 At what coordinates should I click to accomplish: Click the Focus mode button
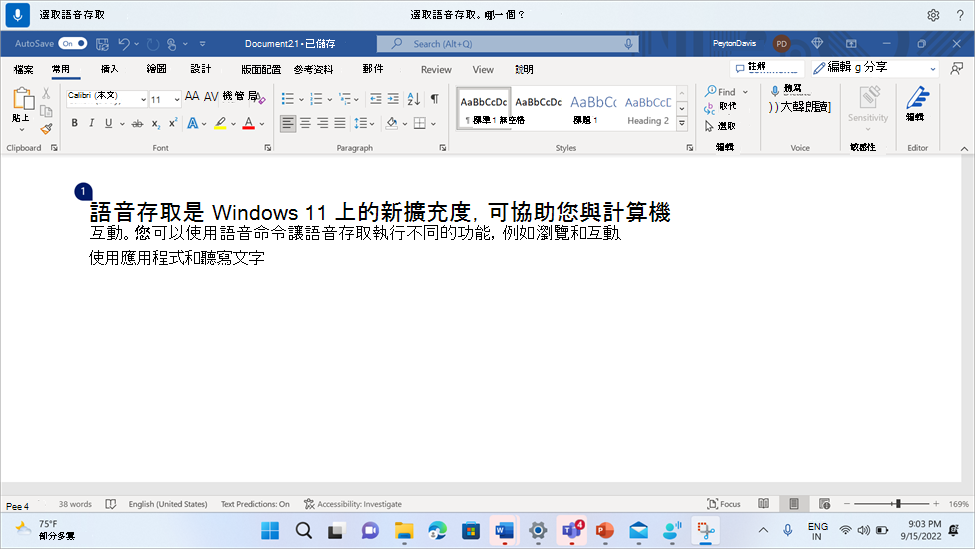click(724, 504)
